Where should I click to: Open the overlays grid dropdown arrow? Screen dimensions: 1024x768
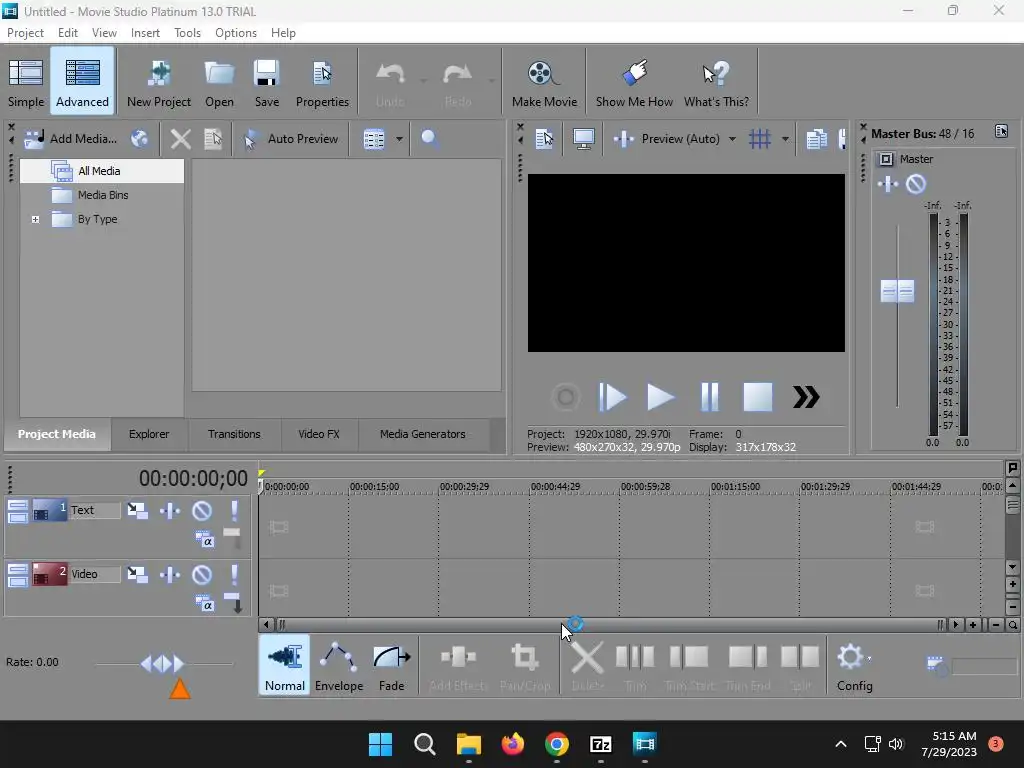[785, 138]
